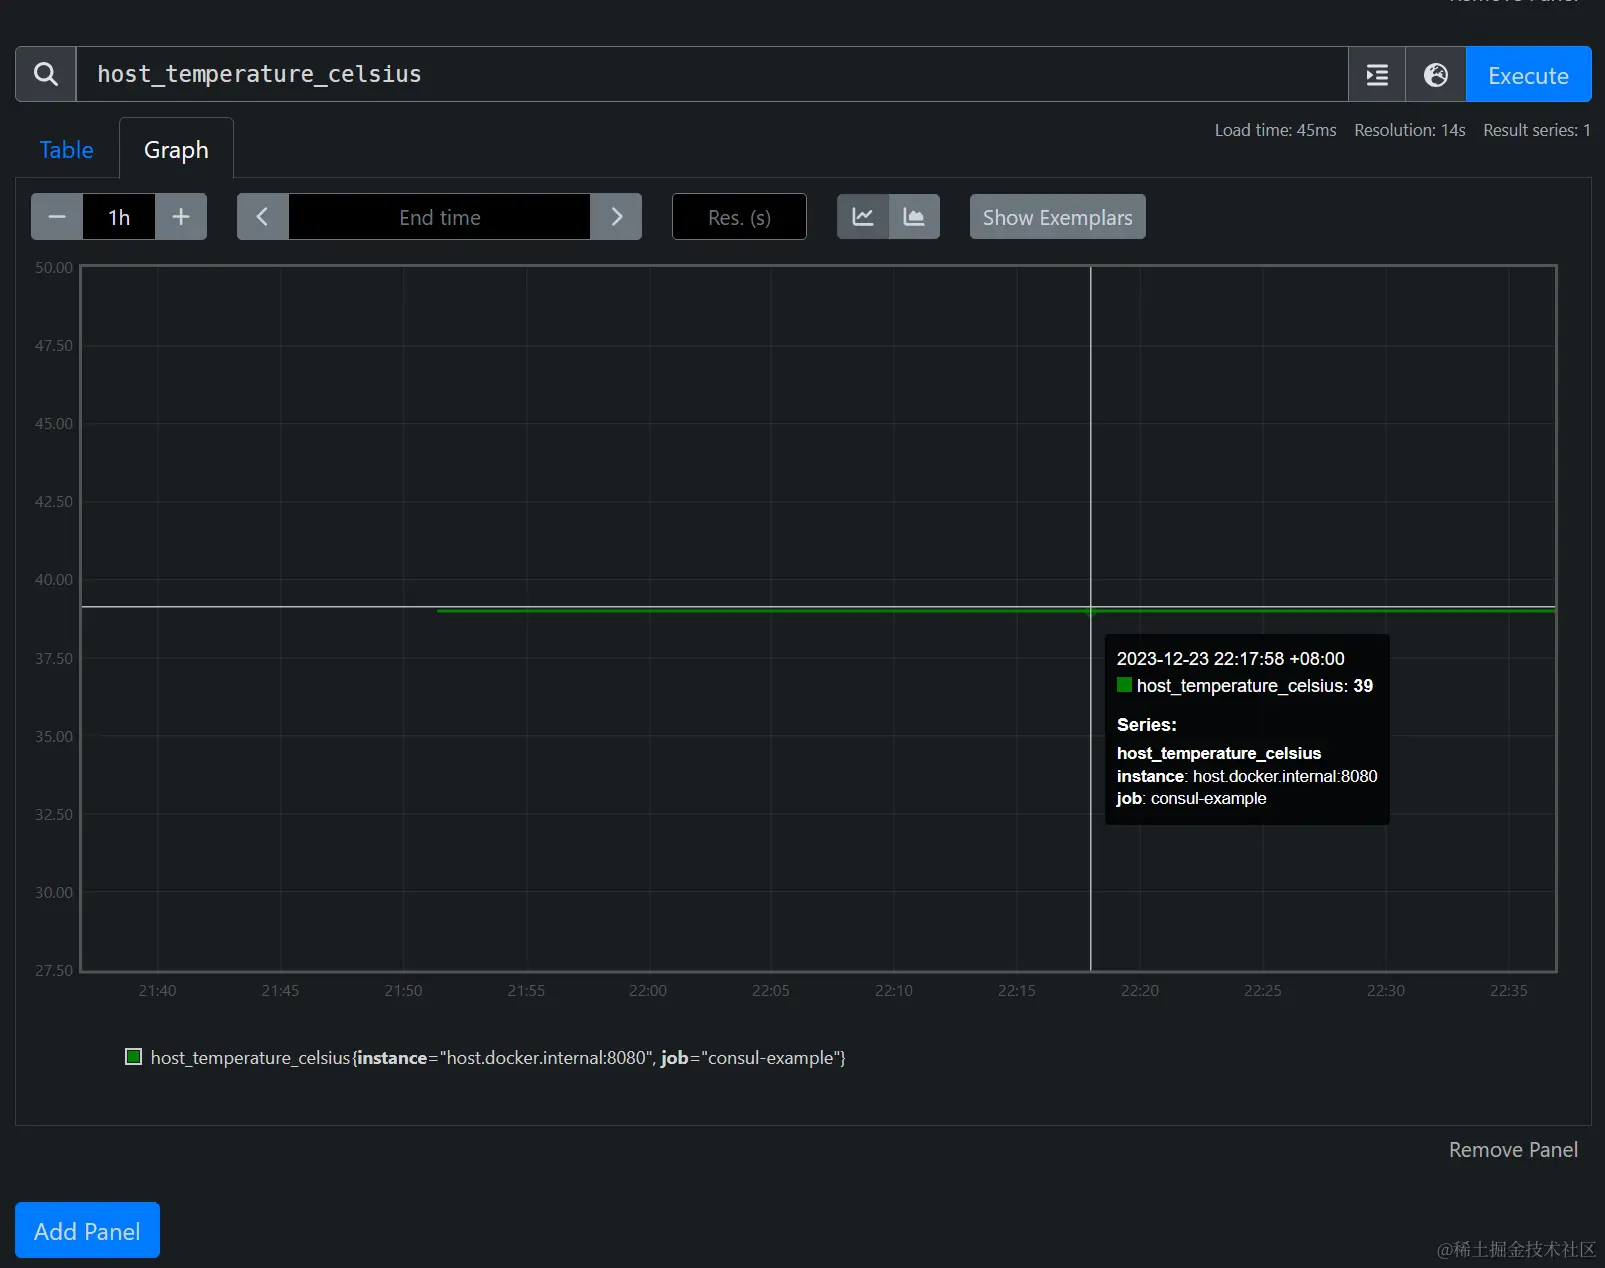Switch to the Table tab

pos(67,150)
